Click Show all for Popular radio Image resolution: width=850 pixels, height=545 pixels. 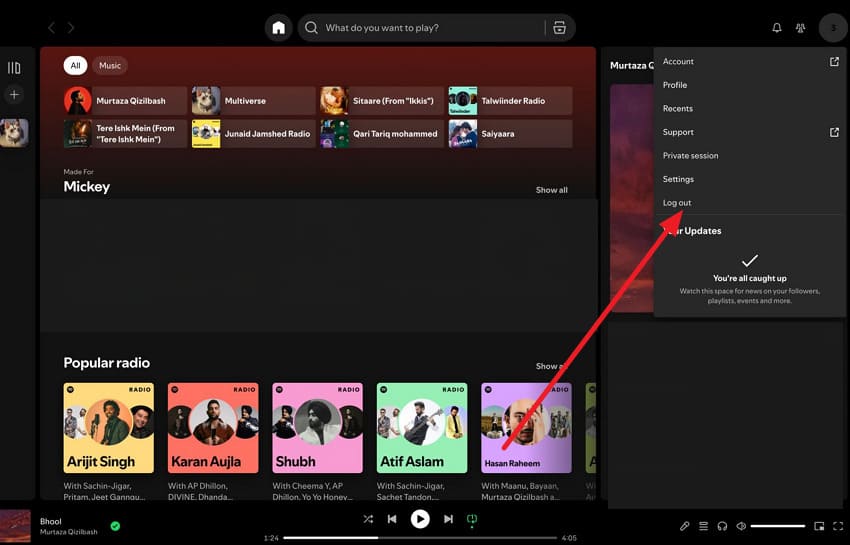(x=551, y=366)
